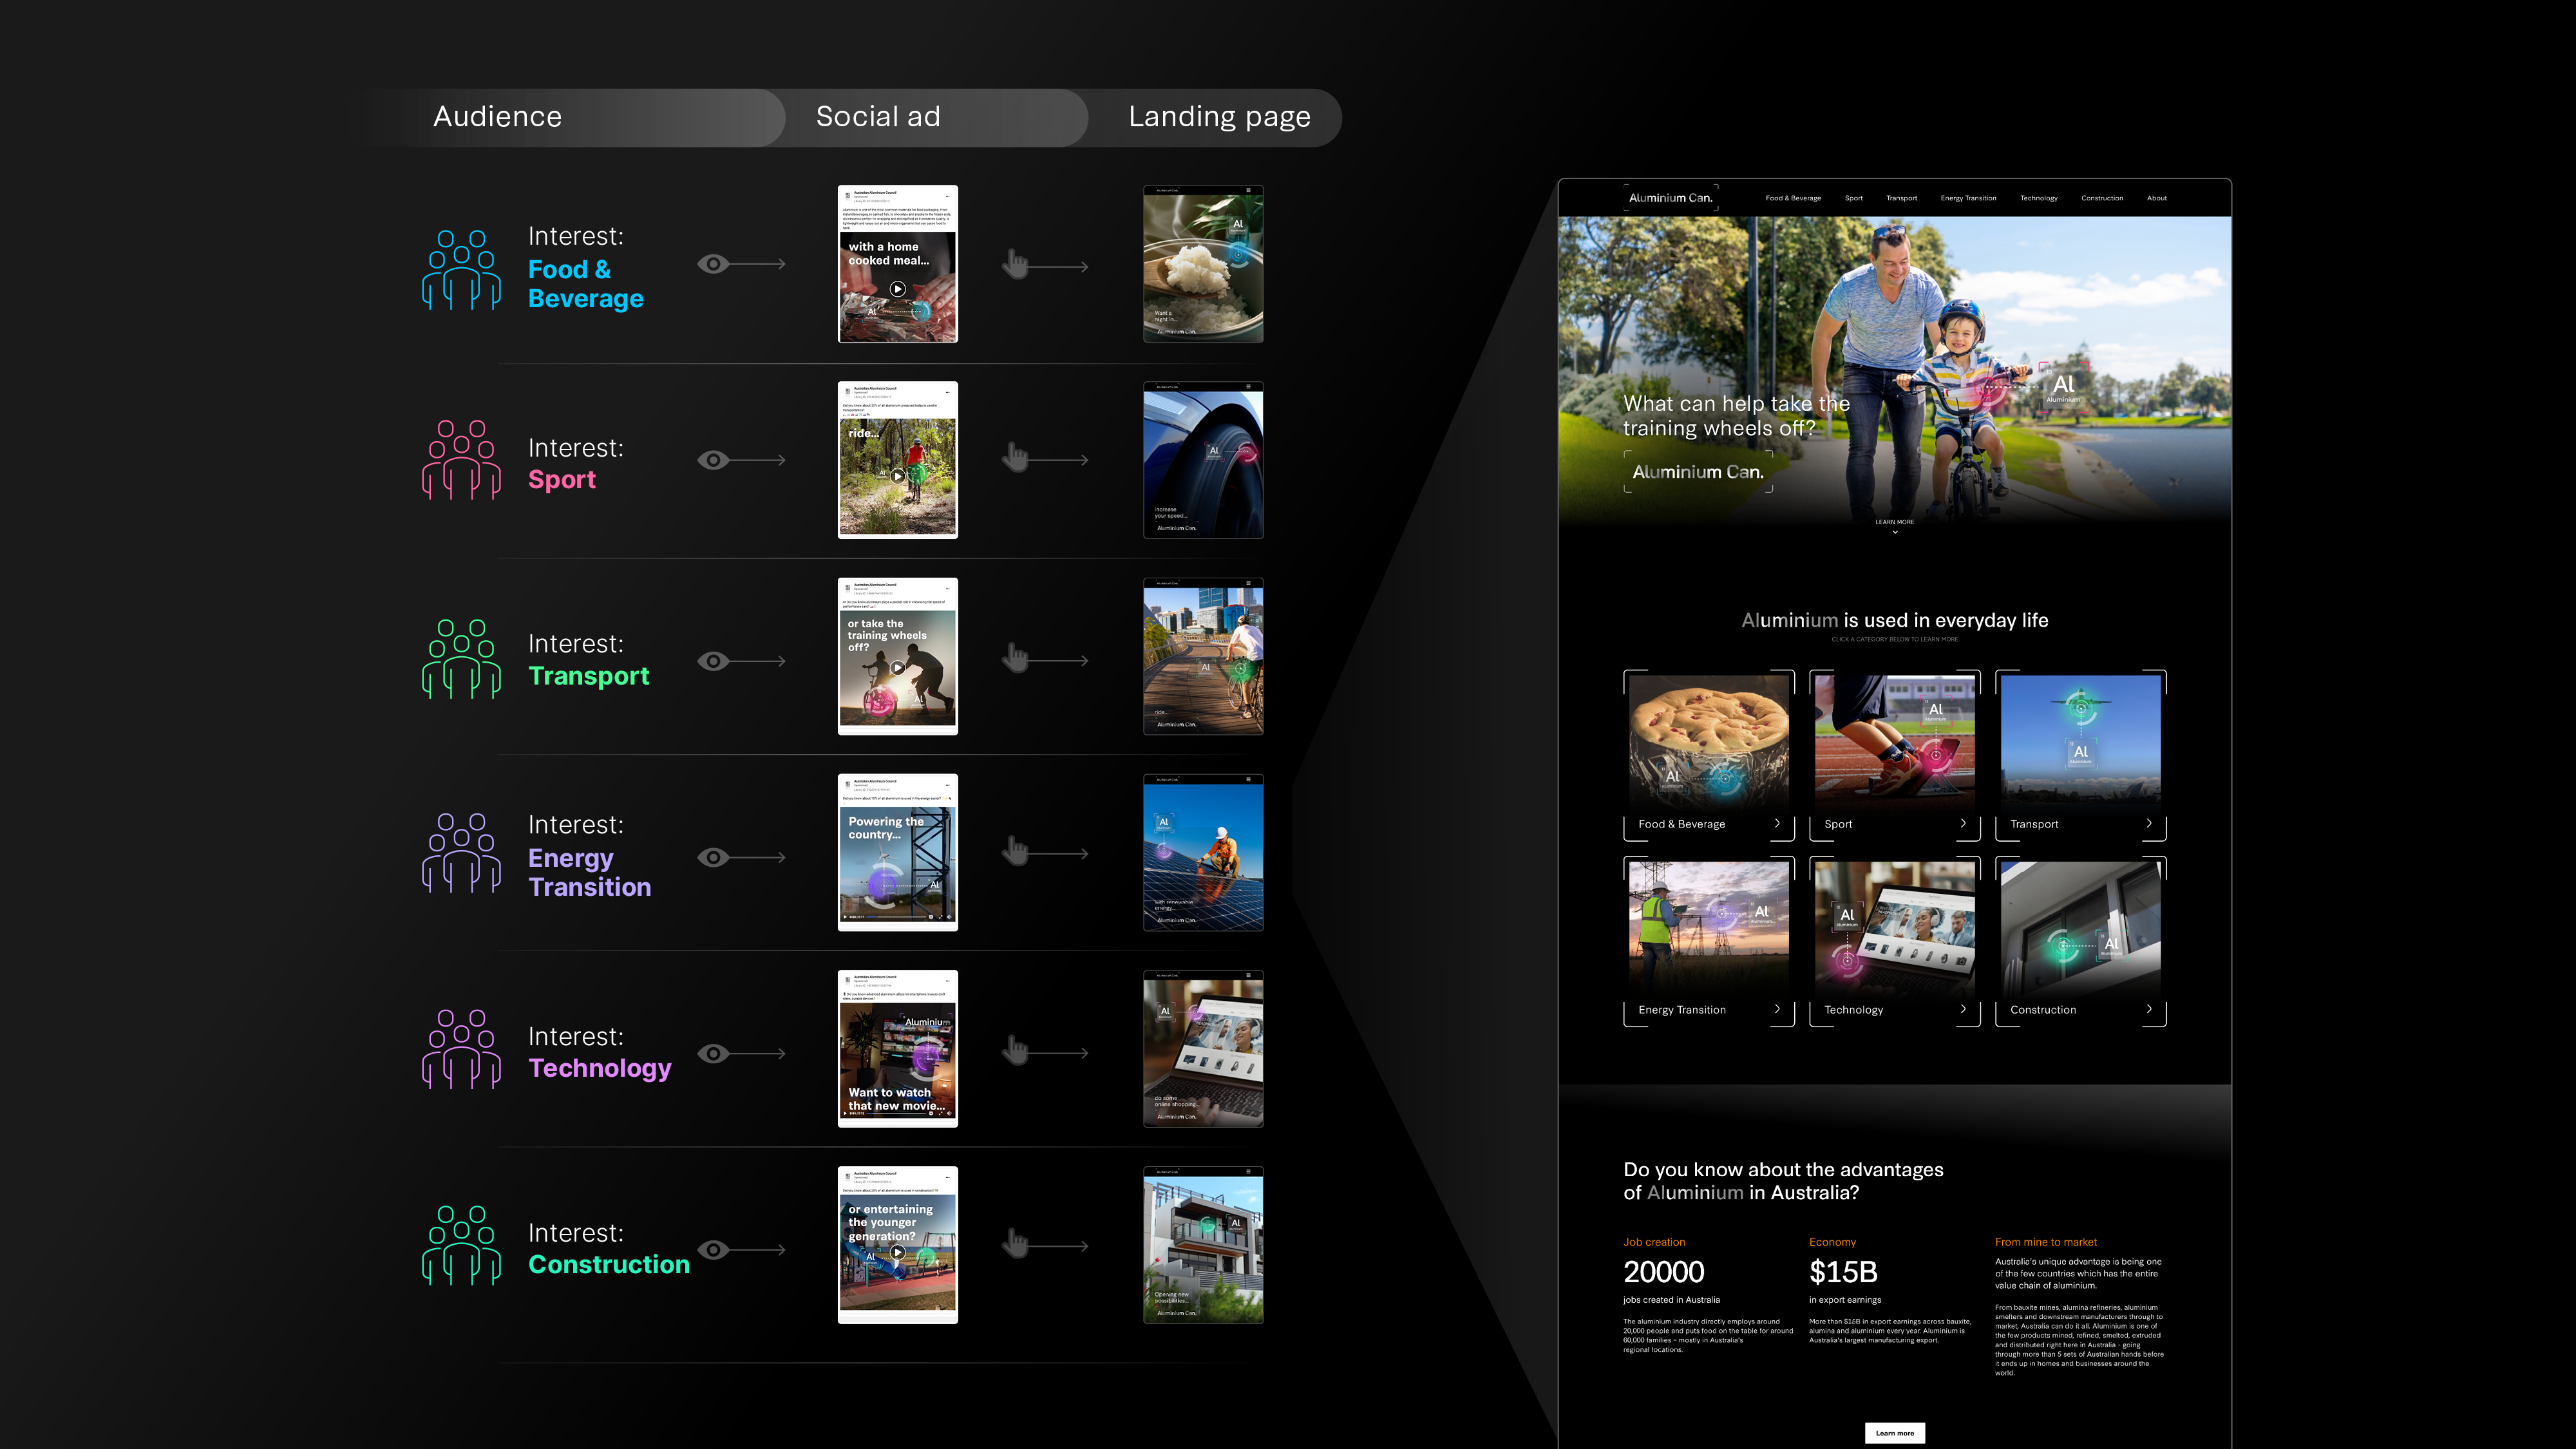Expand Food & Beverage category card chevron
Screen dimensions: 2576x1449
[1777, 824]
